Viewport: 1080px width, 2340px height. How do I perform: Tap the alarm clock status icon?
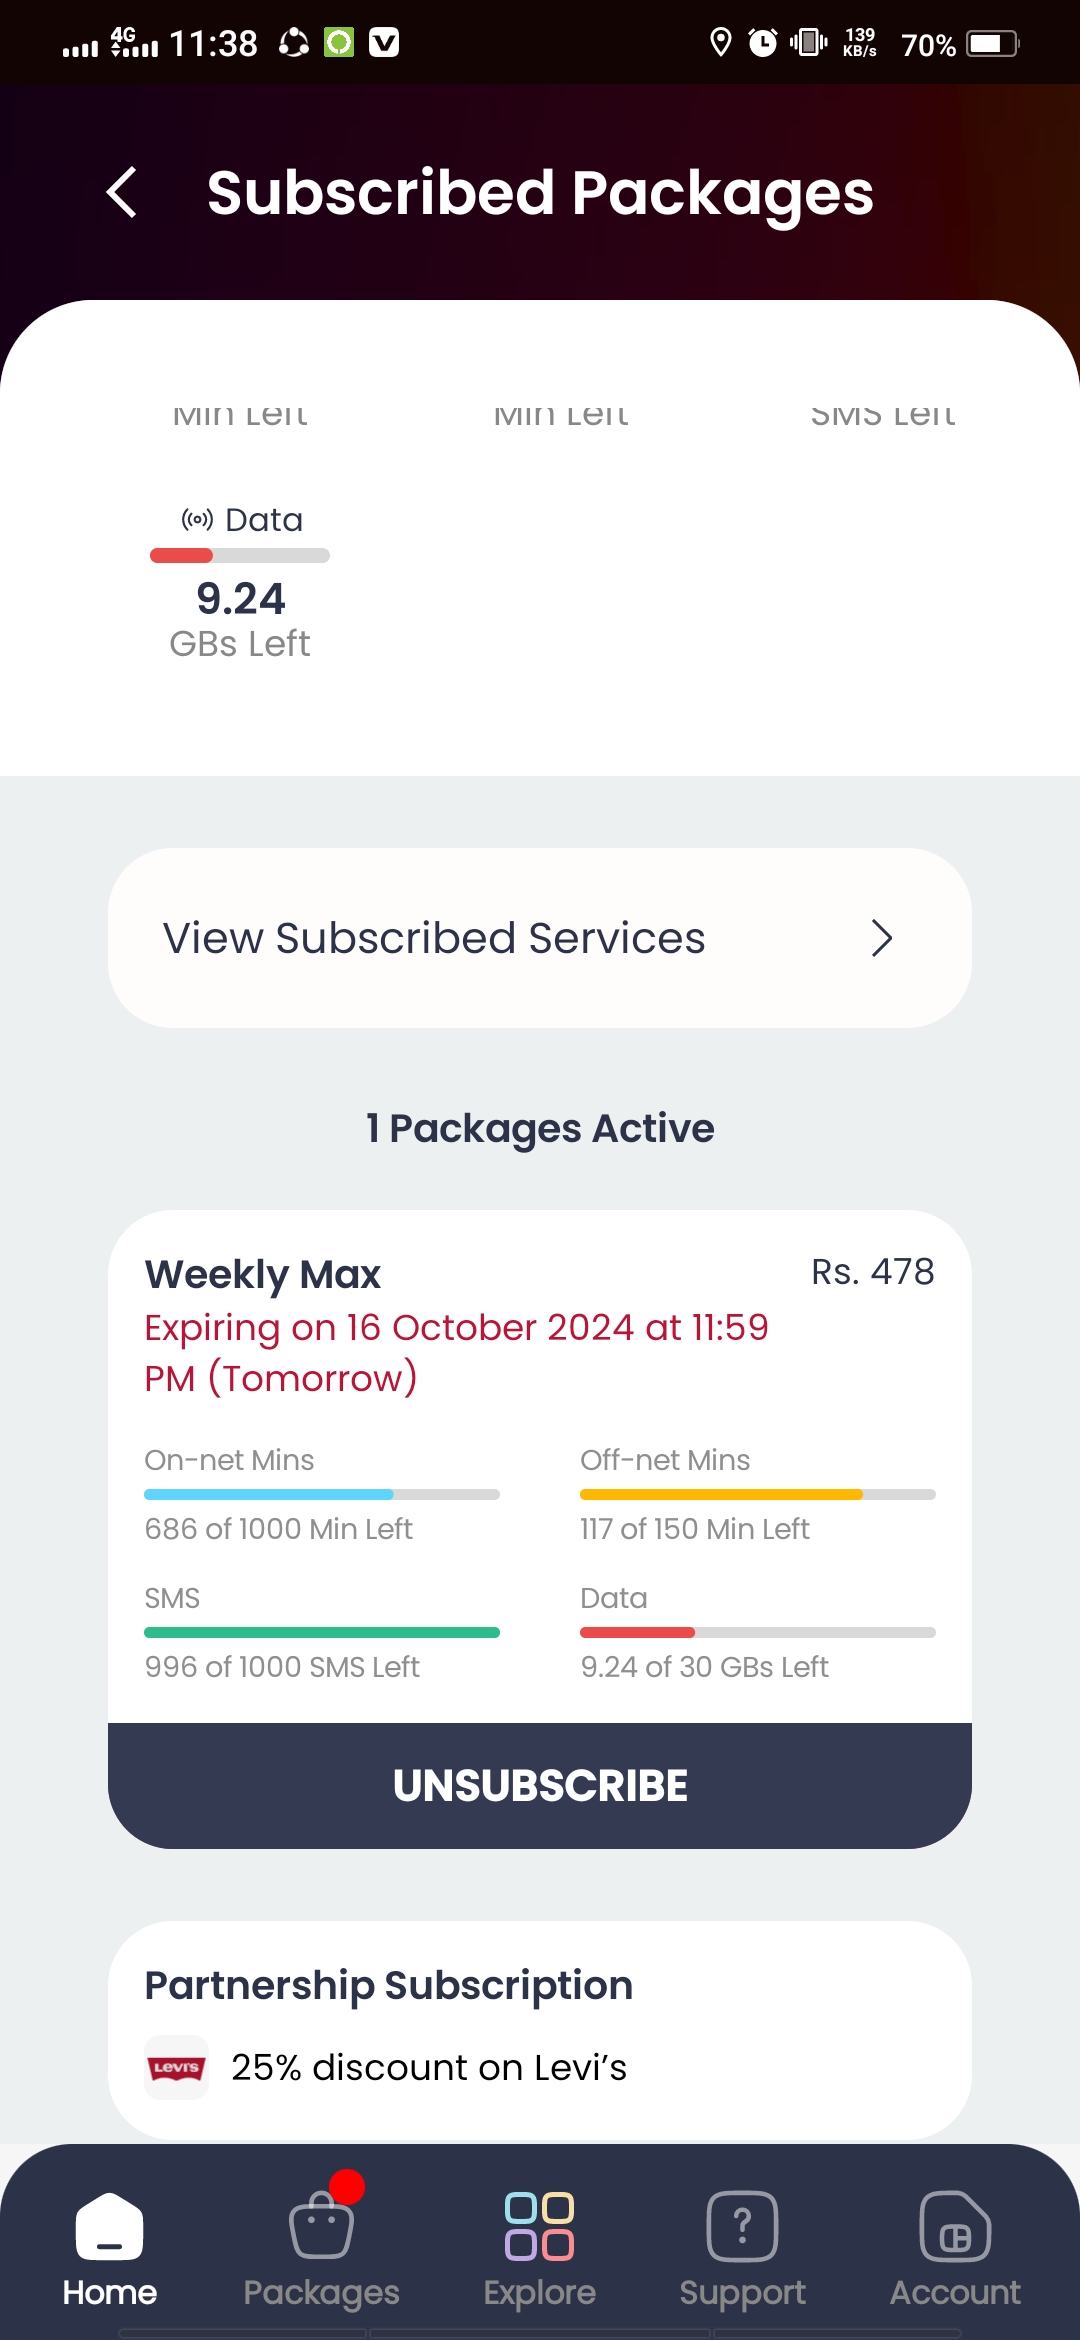763,43
